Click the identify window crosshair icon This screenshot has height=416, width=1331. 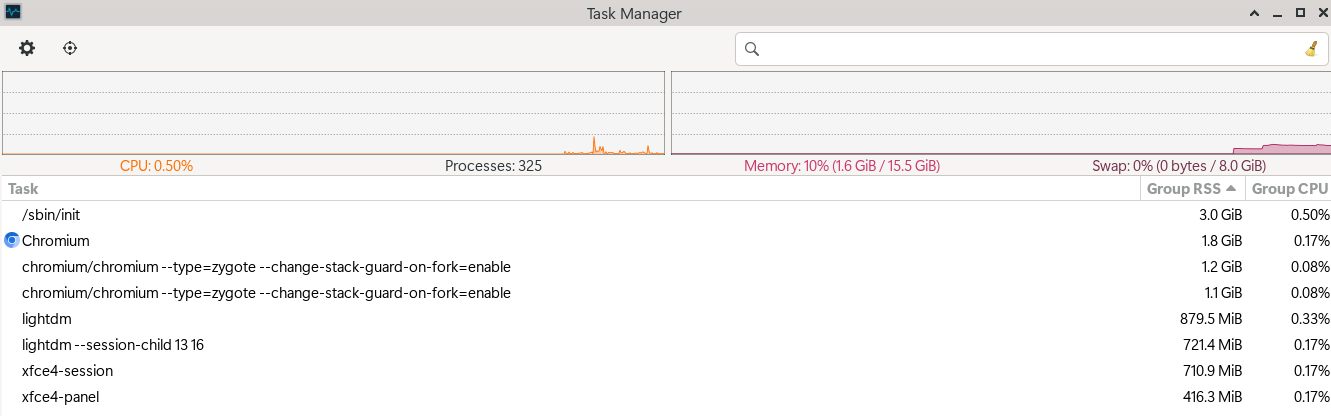[x=70, y=48]
